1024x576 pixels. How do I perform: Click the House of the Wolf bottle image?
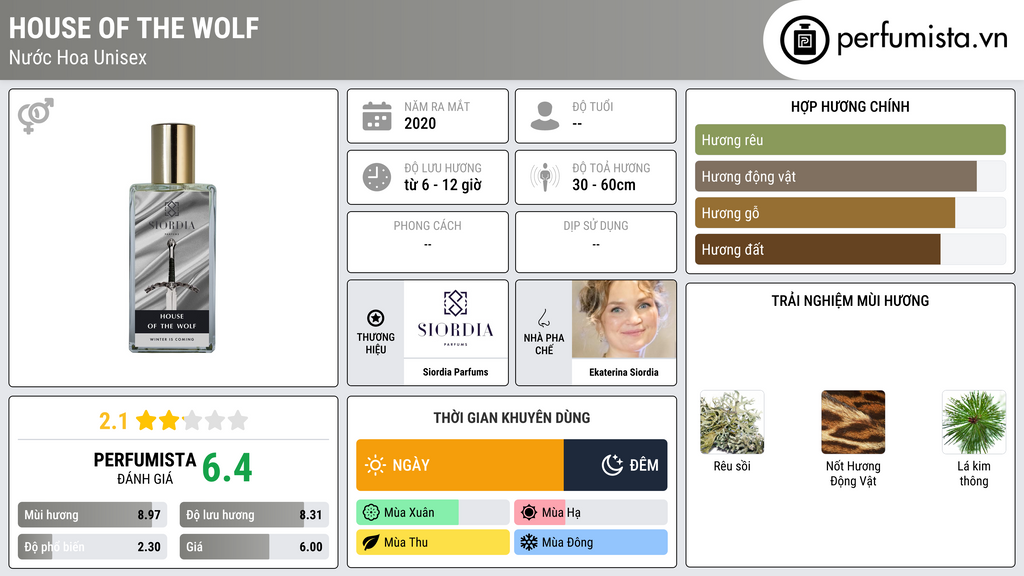pos(172,238)
